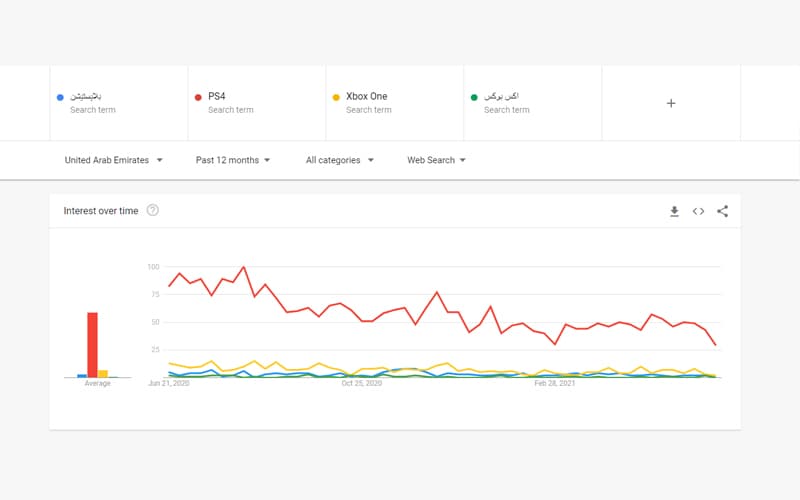Click the share icon on chart card

tap(723, 211)
